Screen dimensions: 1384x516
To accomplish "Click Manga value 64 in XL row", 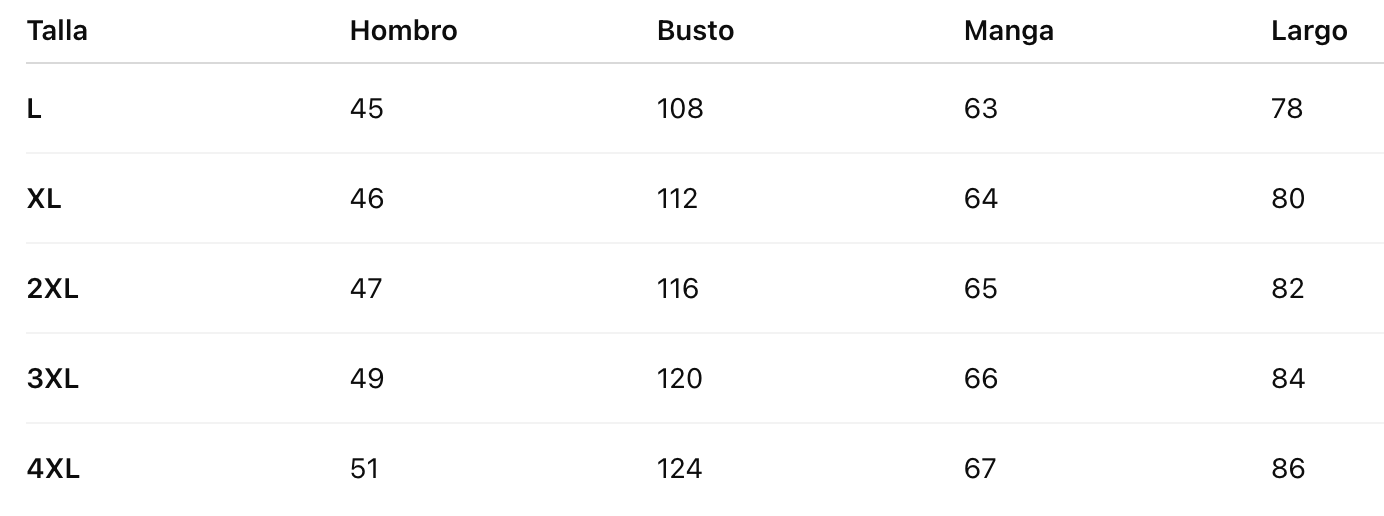I will (x=981, y=198).
